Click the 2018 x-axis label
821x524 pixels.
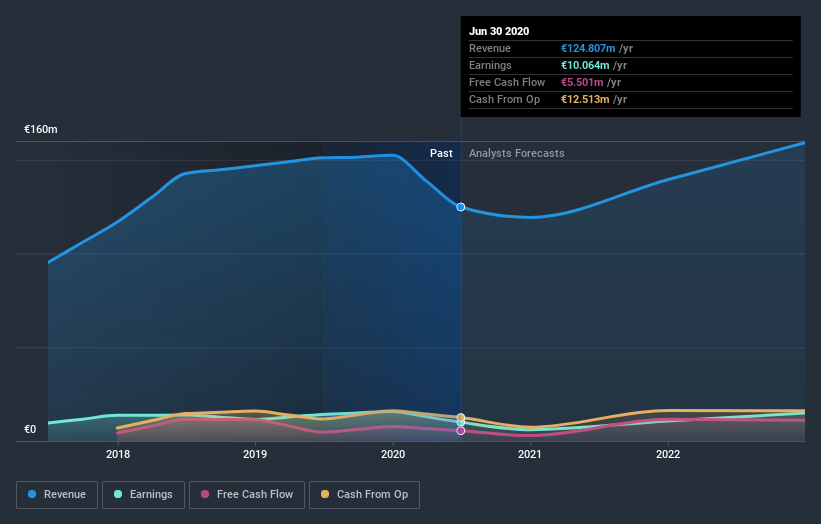pyautogui.click(x=118, y=454)
